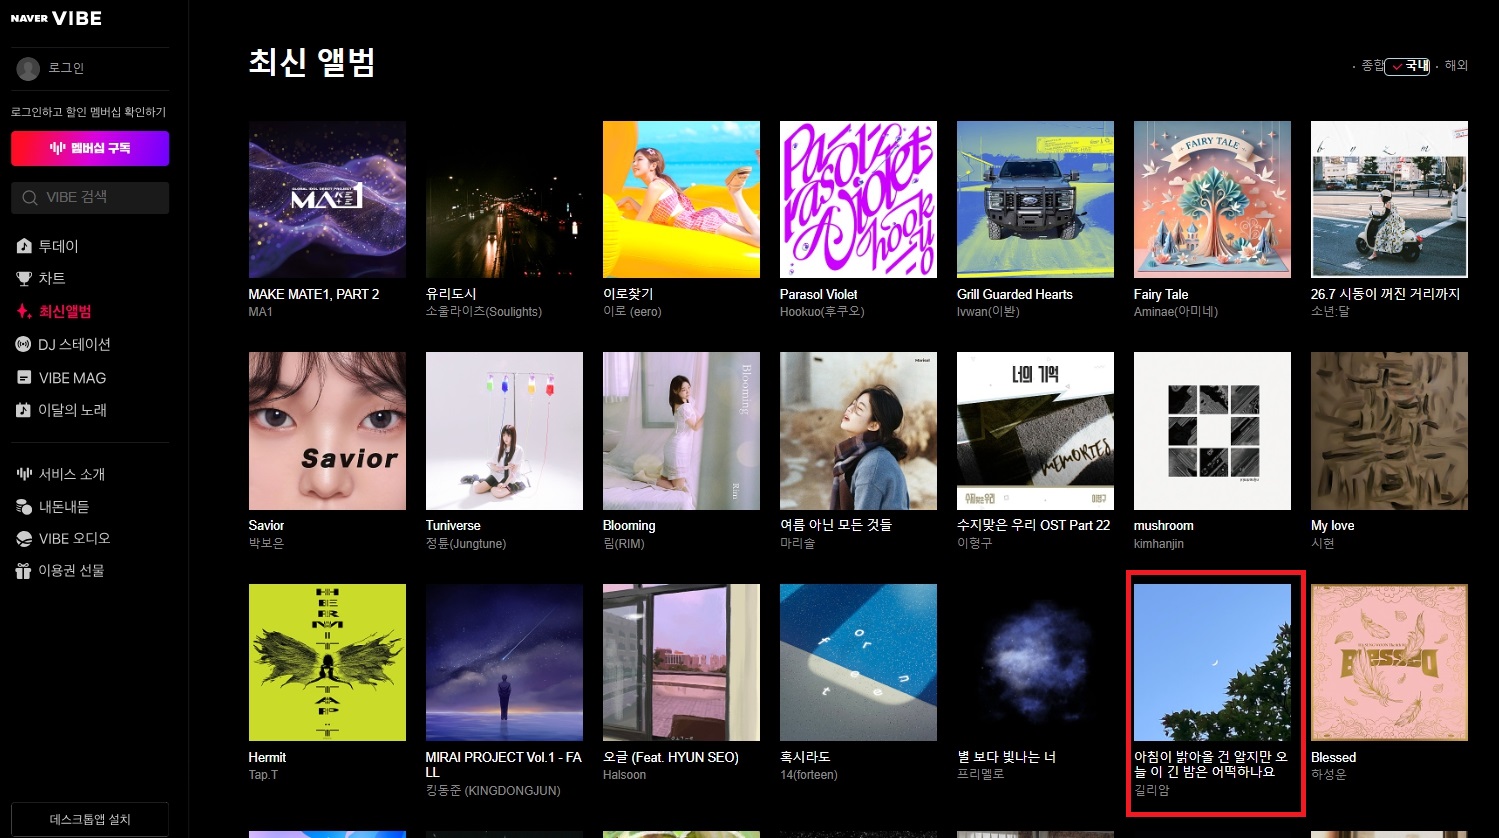Open 이달의 노래 page
Viewport: 1499px width, 838px height.
coord(72,410)
